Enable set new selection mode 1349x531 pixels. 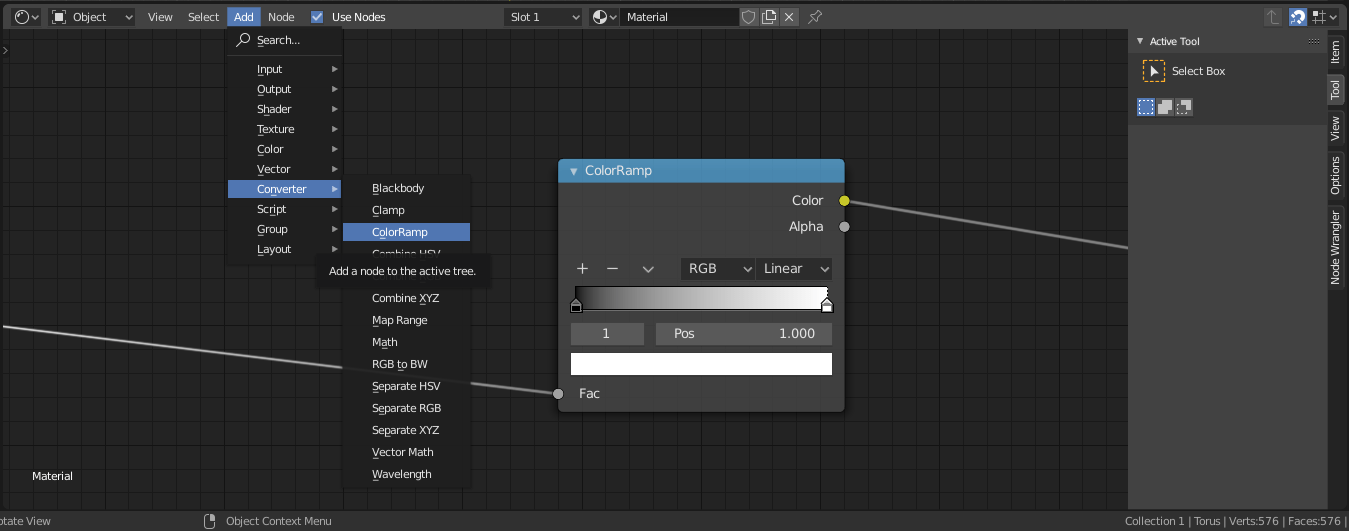(1146, 106)
